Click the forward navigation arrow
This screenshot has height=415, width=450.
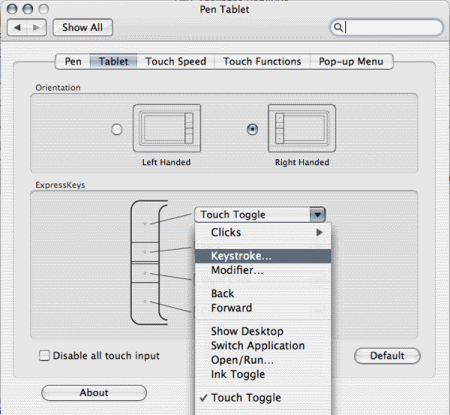tap(36, 27)
